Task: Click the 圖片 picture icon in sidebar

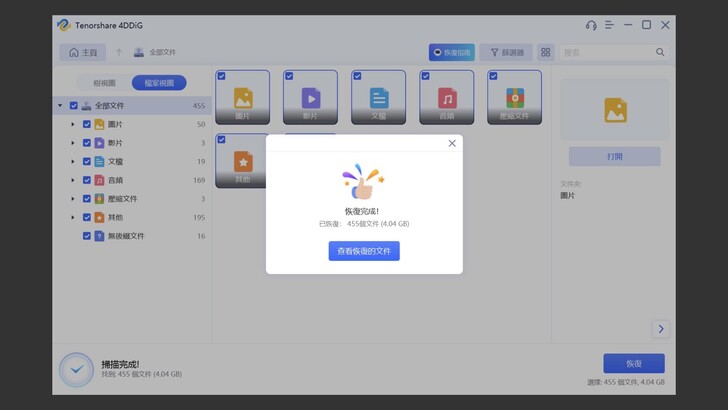Action: point(99,124)
